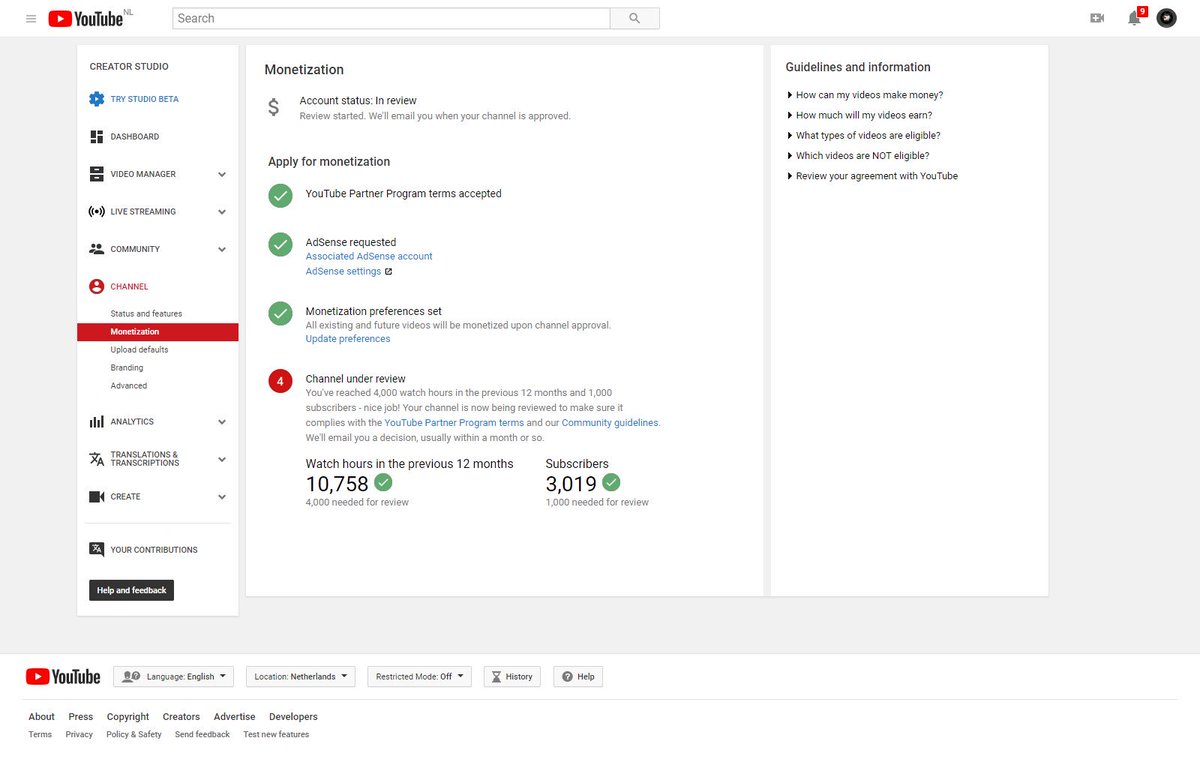Click green check beside AdSense requested
This screenshot has height=762, width=1200.
tap(280, 245)
